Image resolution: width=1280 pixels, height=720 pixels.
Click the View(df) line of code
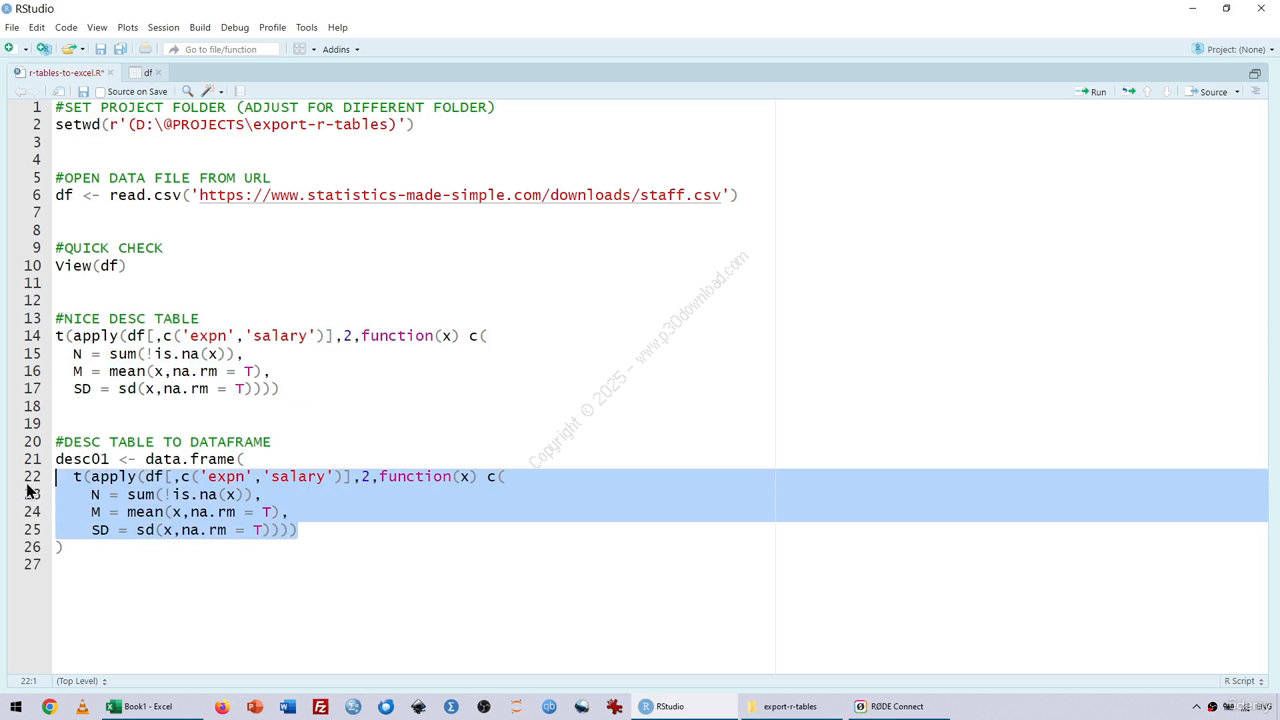pos(90,266)
